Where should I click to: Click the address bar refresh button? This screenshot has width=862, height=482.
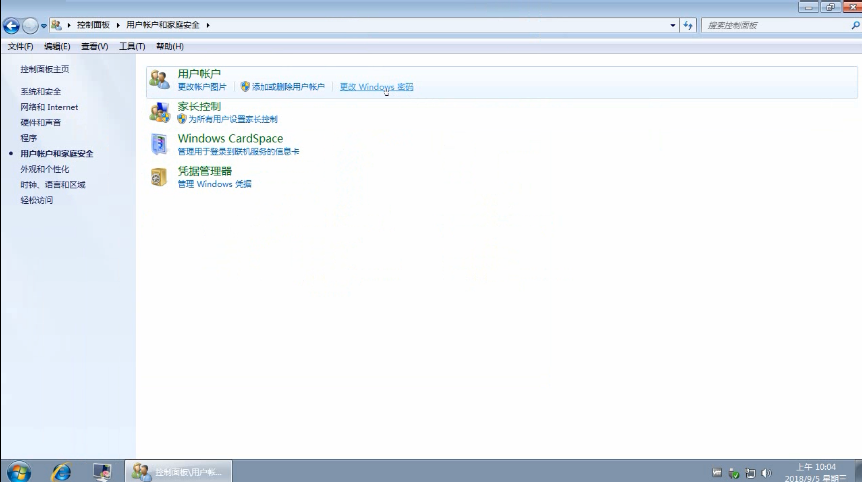pos(688,25)
